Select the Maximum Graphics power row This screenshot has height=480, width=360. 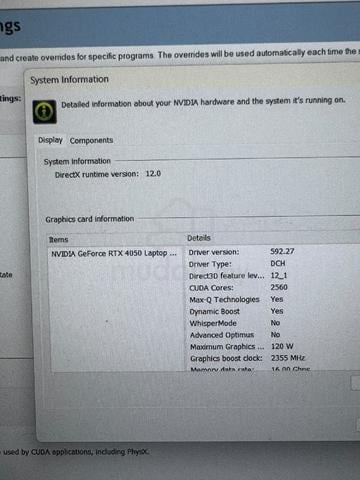273,347
